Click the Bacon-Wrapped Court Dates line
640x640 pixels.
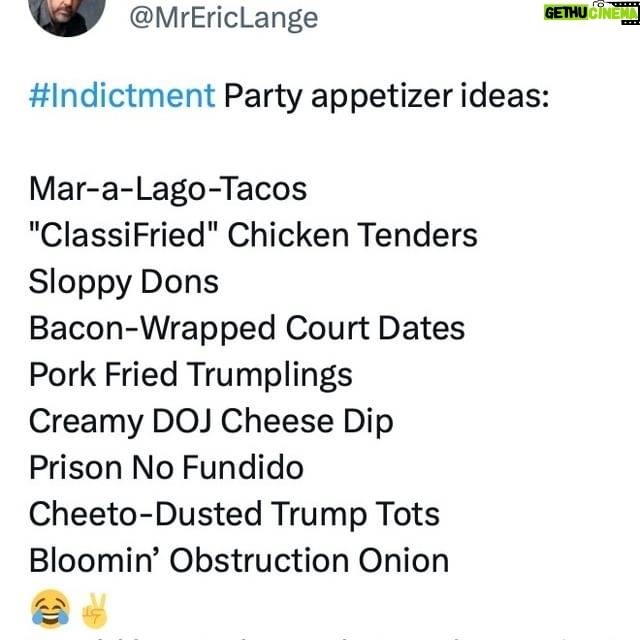tap(247, 329)
